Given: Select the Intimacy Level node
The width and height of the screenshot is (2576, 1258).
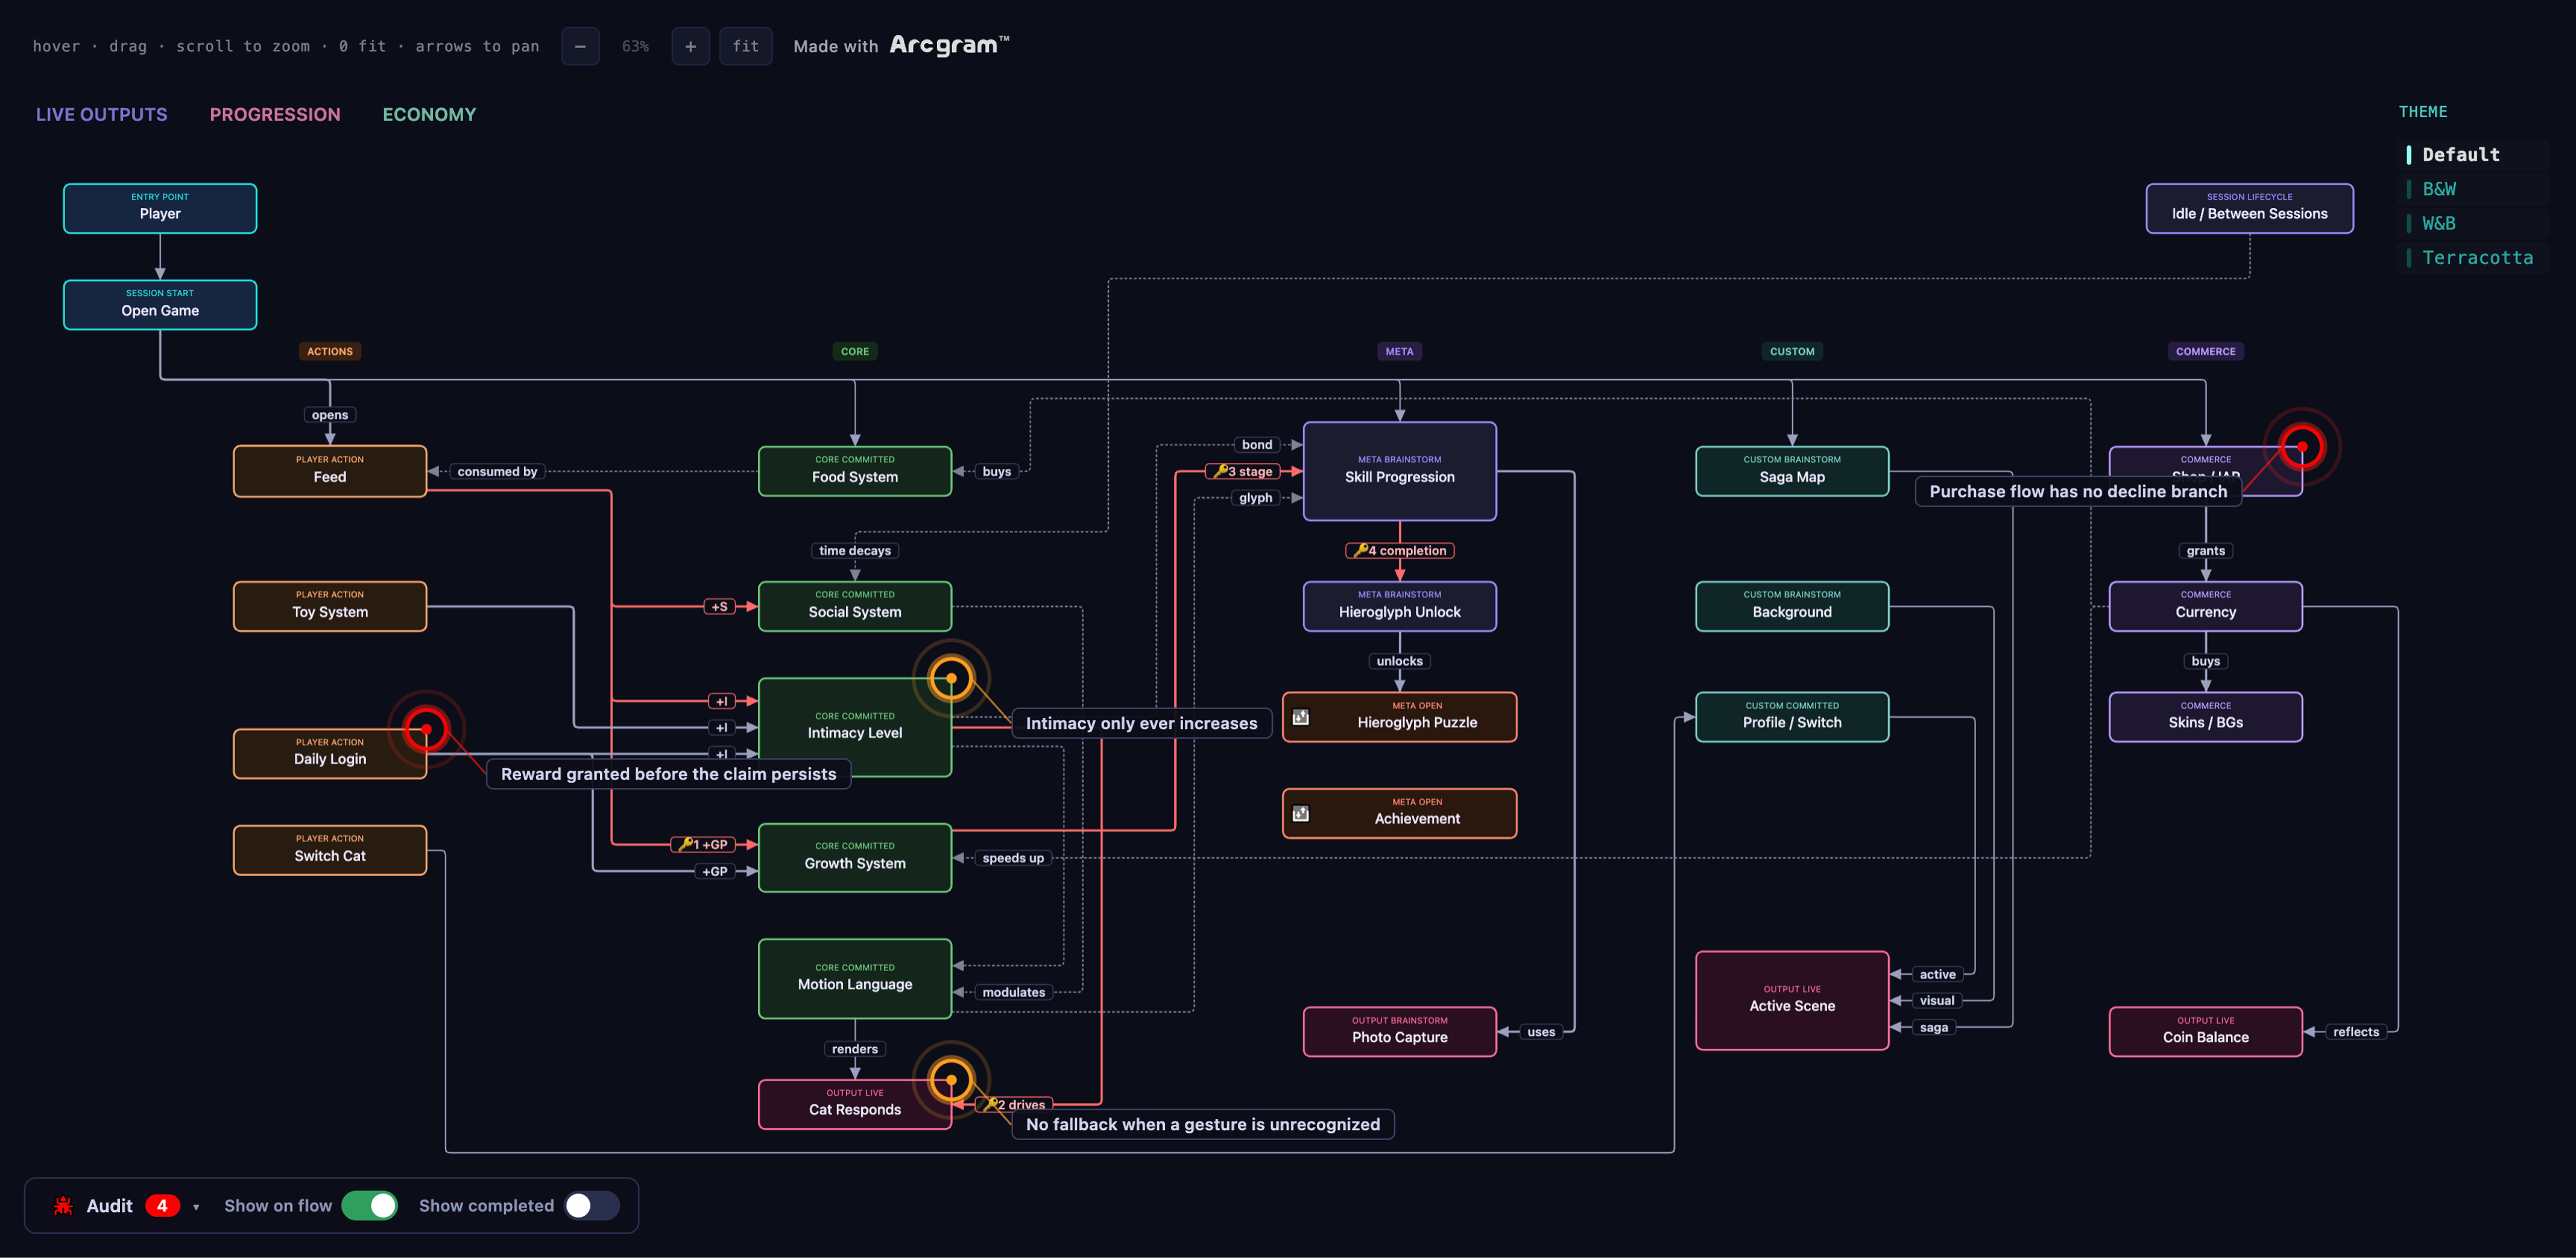Looking at the screenshot, I should pyautogui.click(x=855, y=727).
